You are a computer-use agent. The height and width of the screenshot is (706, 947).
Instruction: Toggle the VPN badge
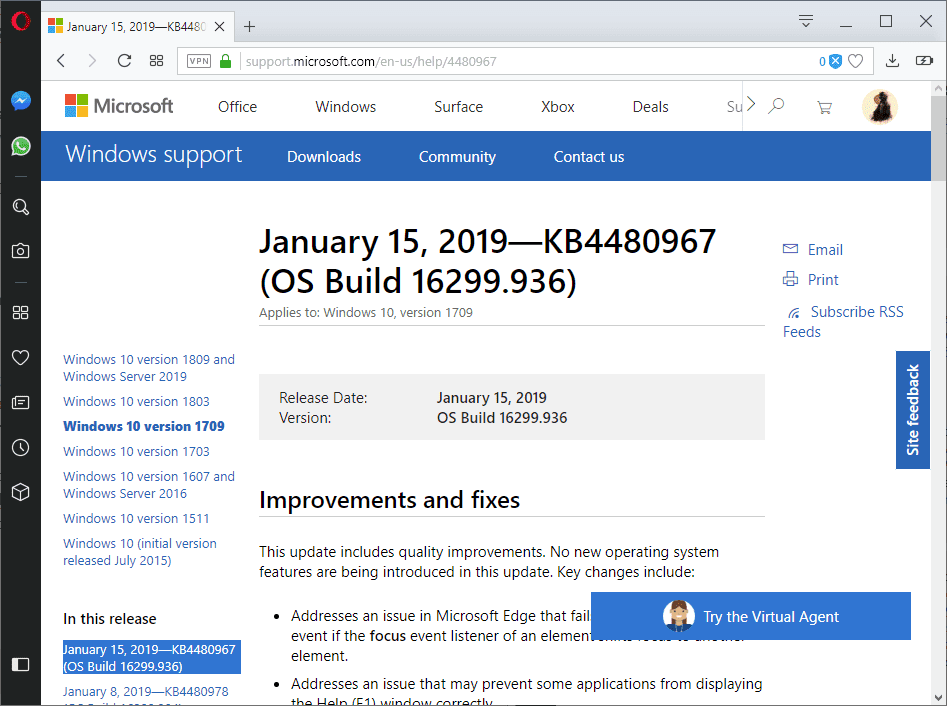click(199, 61)
